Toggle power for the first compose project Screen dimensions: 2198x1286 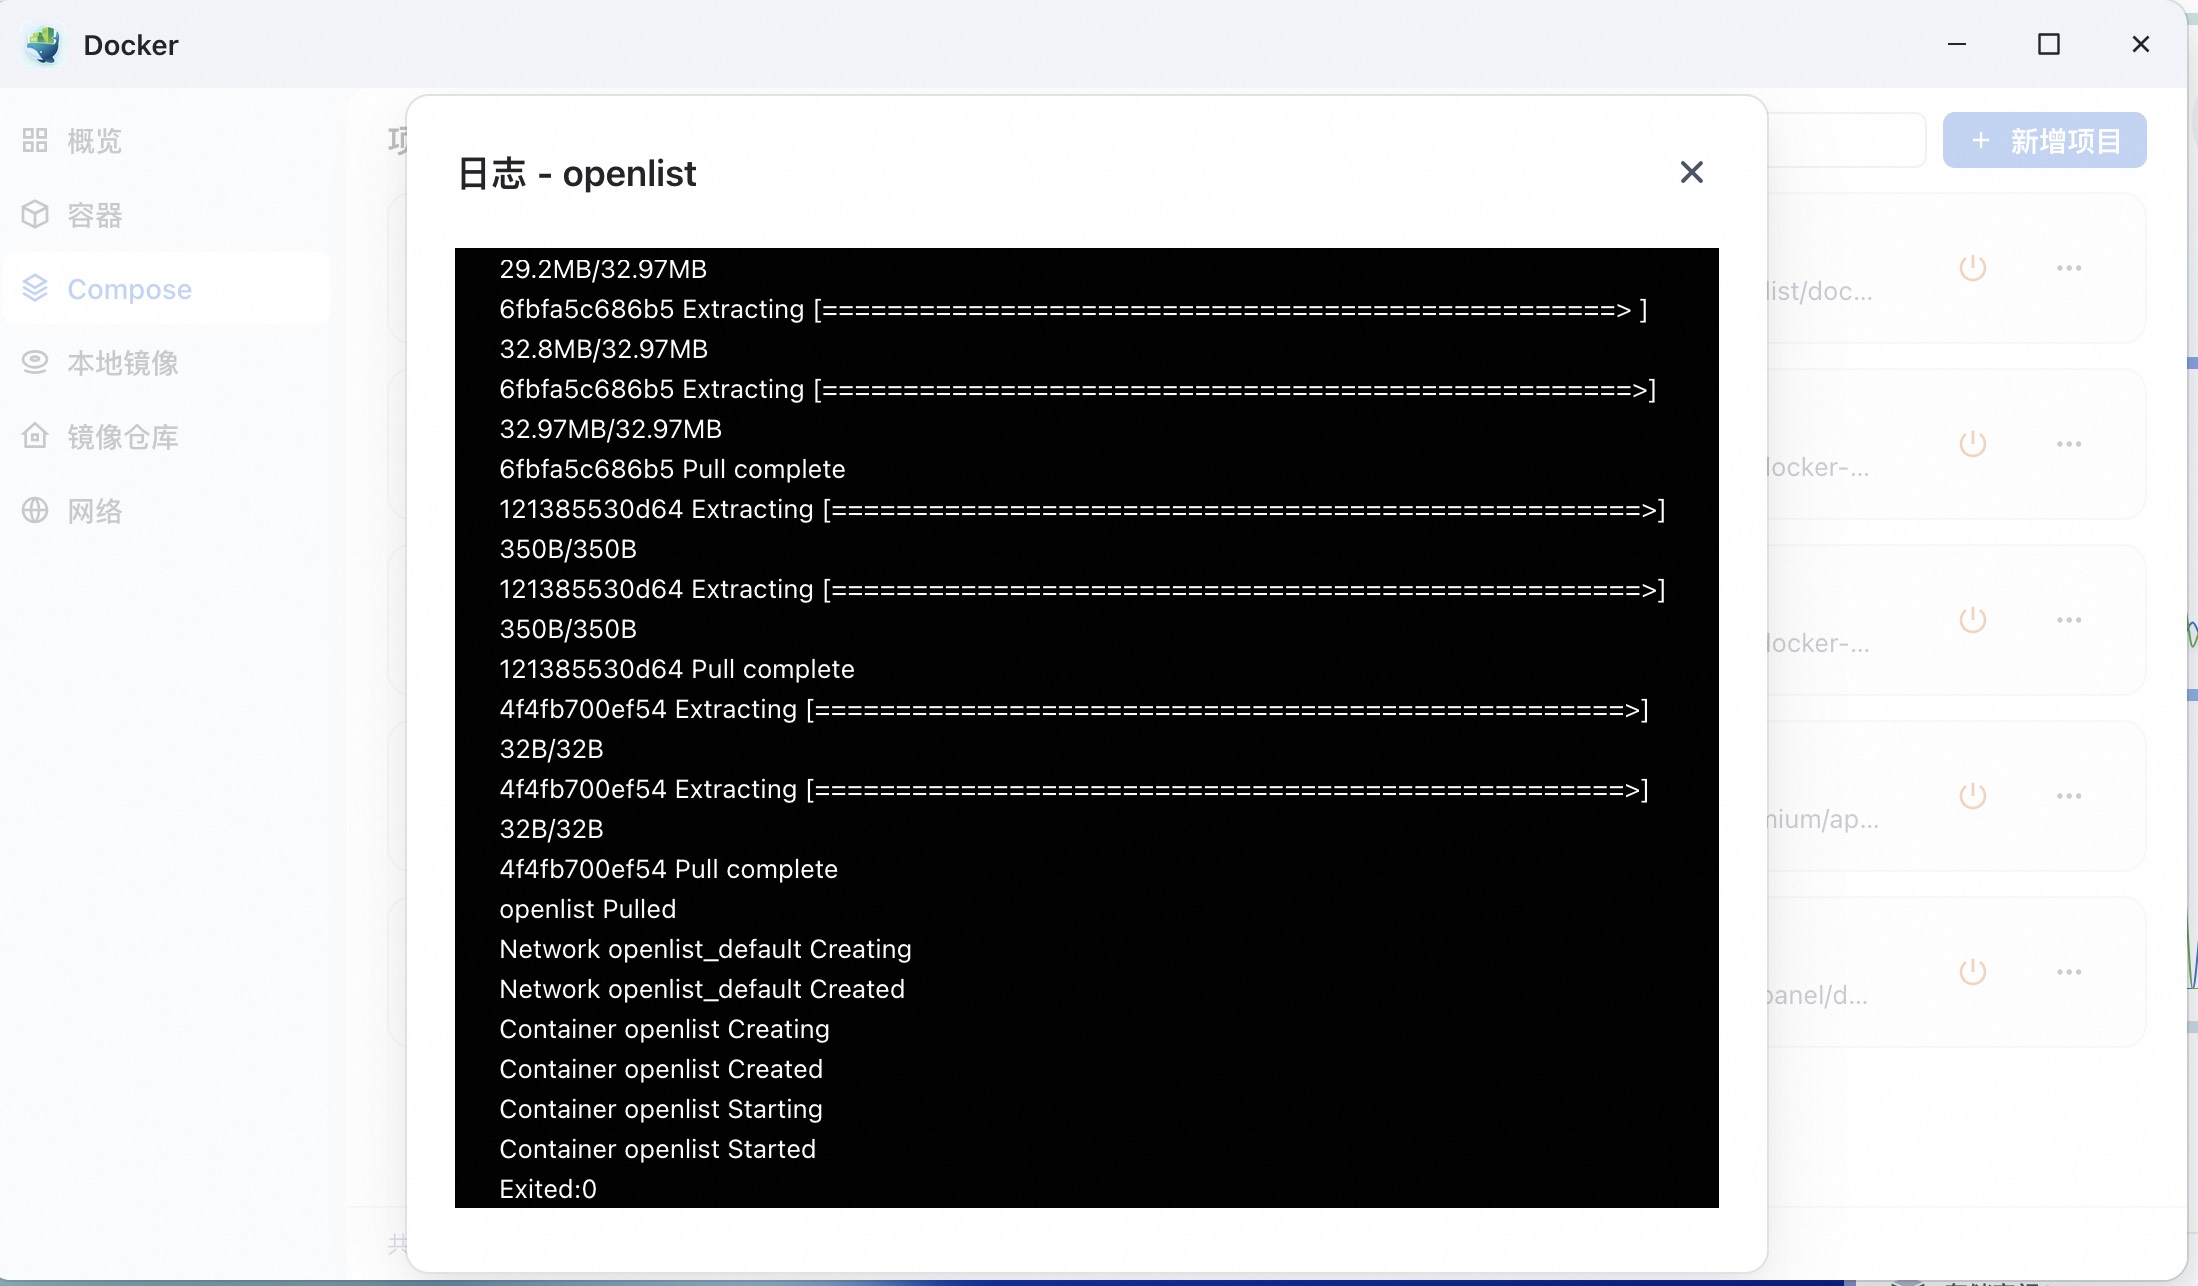point(1972,268)
